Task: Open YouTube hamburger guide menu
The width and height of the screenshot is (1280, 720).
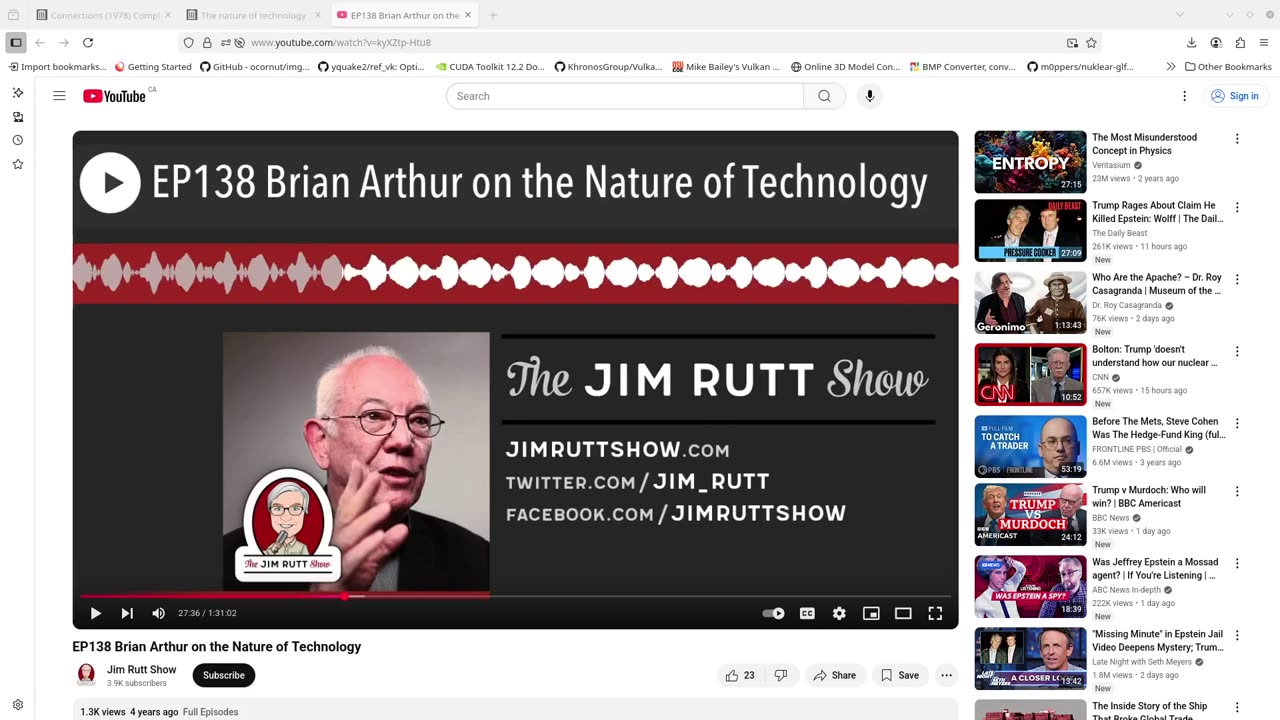Action: click(x=59, y=96)
